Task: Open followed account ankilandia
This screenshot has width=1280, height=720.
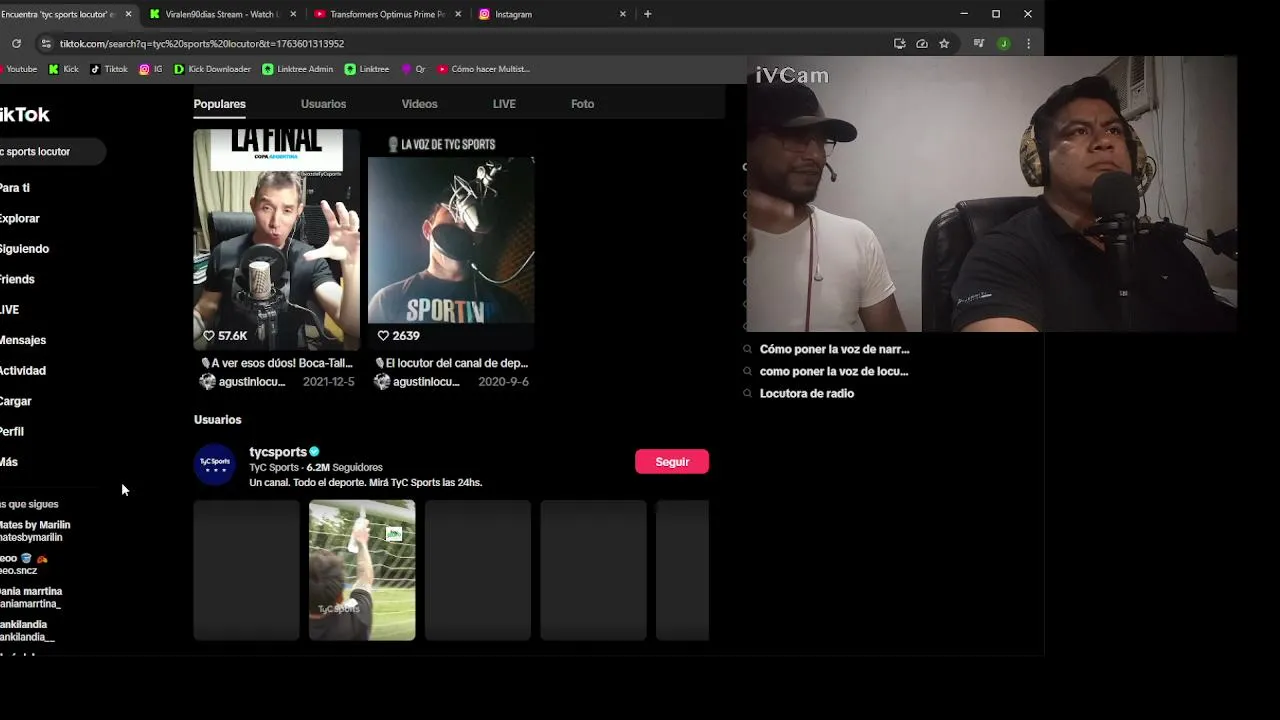Action: pyautogui.click(x=27, y=631)
